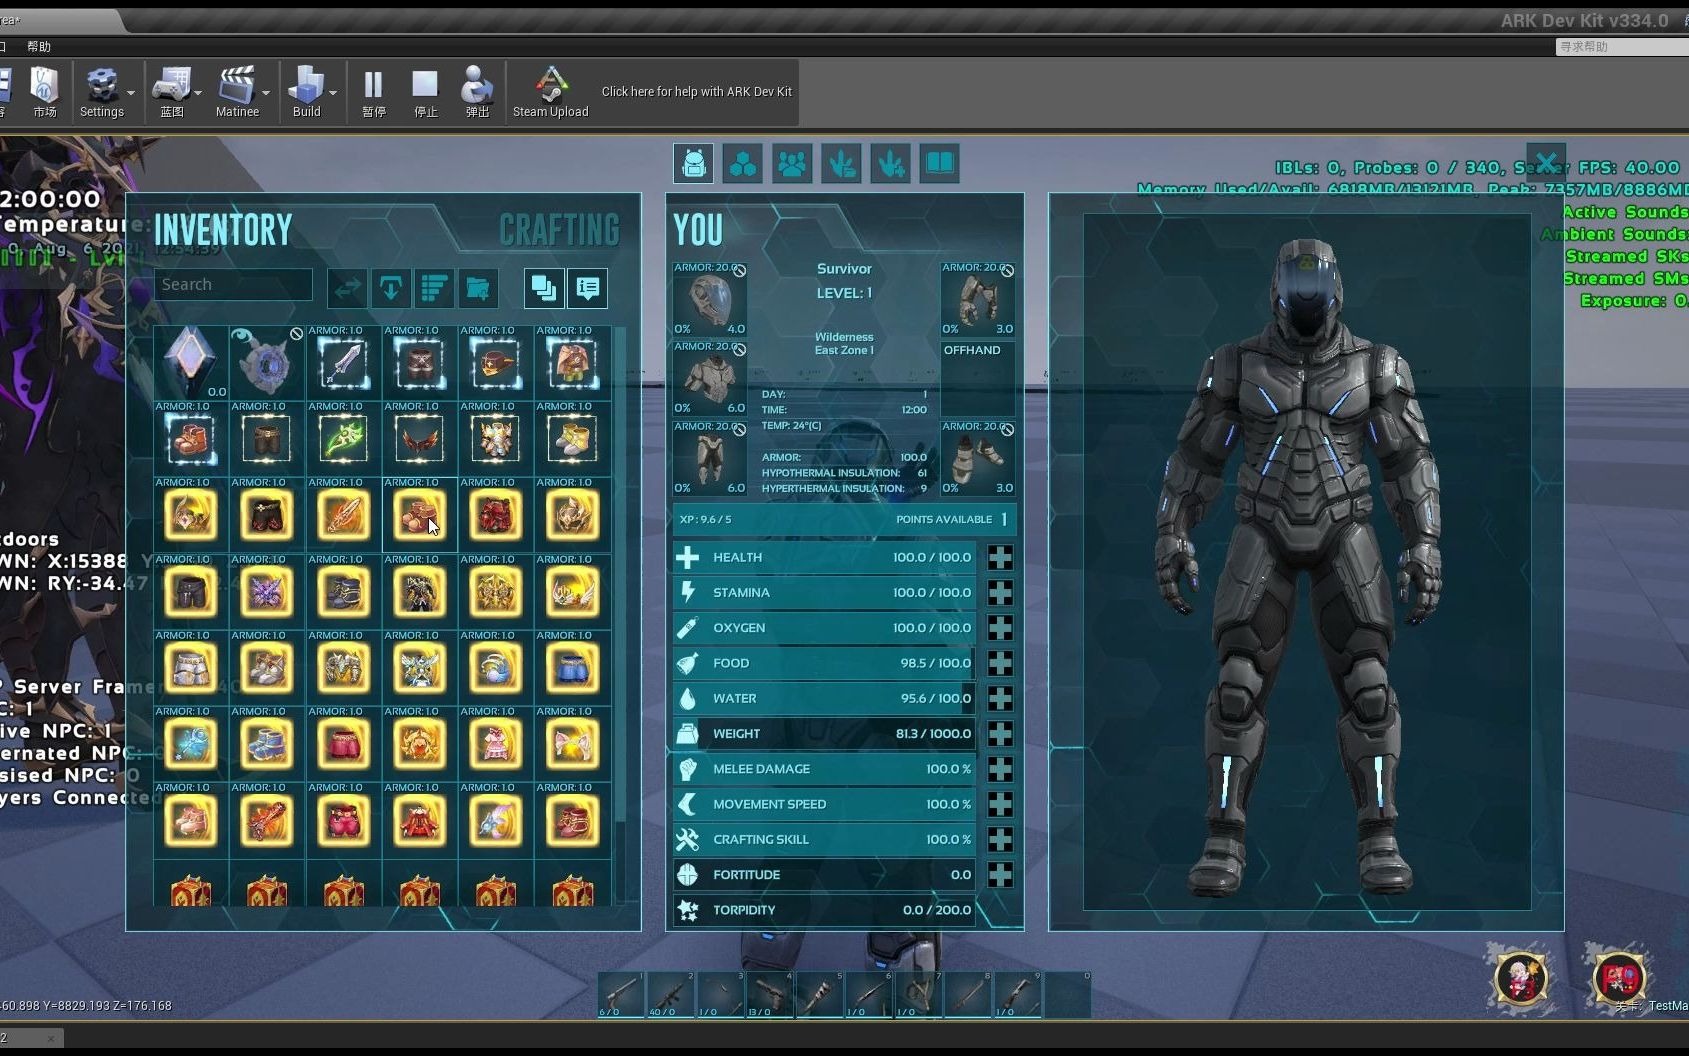The image size is (1689, 1056).
Task: Add a point to OXYGEN
Action: (1000, 628)
